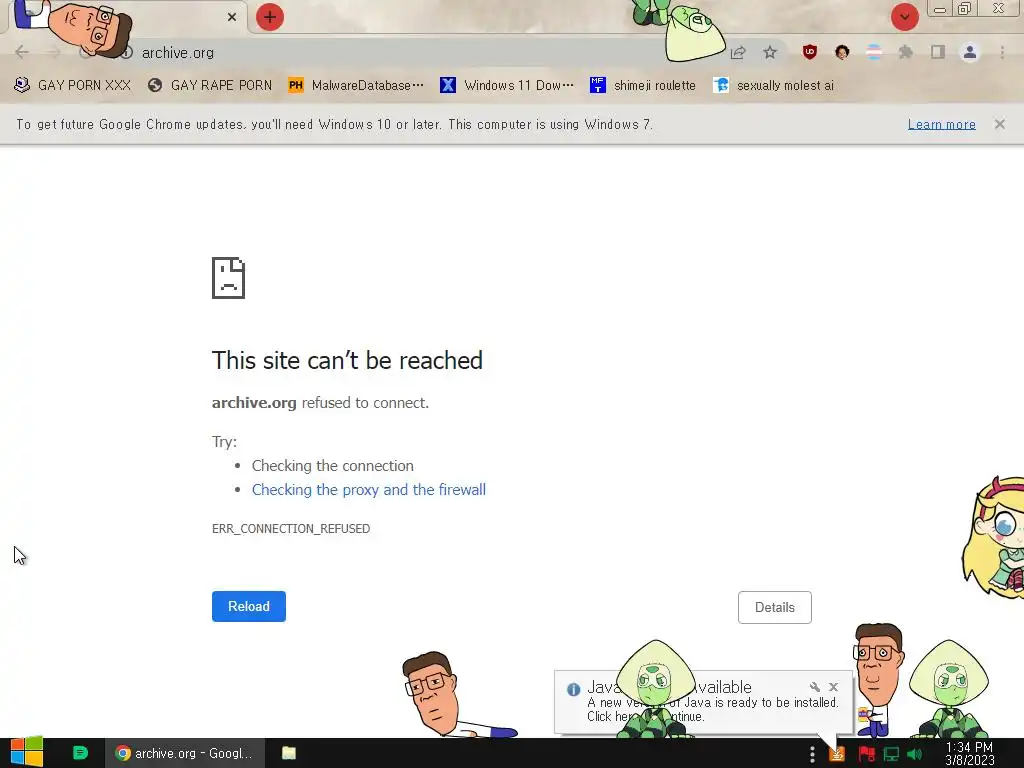Open the Windows Start menu

(x=27, y=752)
